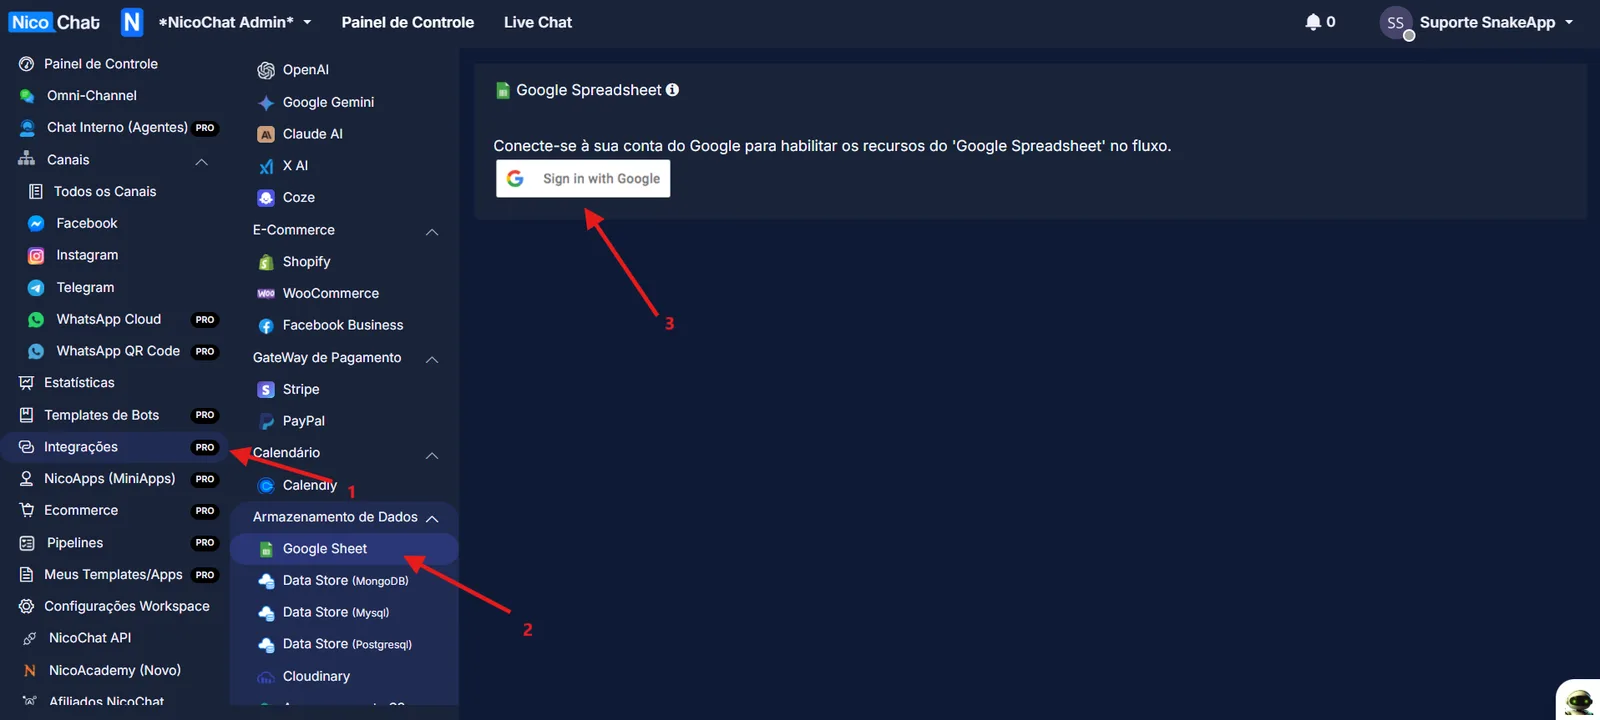The width and height of the screenshot is (1600, 720).
Task: Collapse the E-Commerce section
Action: 432,232
